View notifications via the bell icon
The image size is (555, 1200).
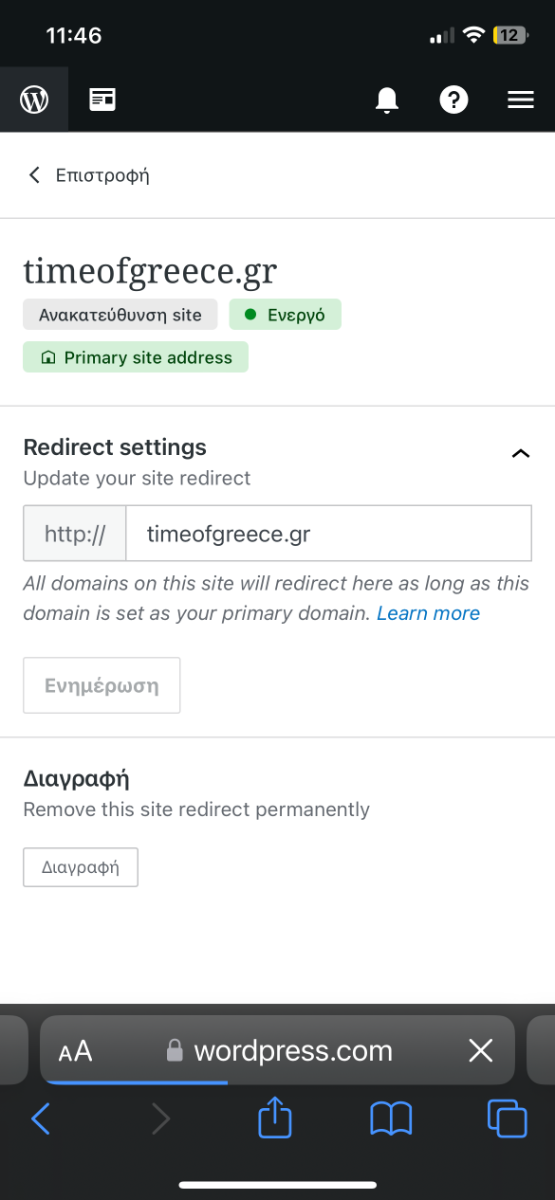point(387,100)
